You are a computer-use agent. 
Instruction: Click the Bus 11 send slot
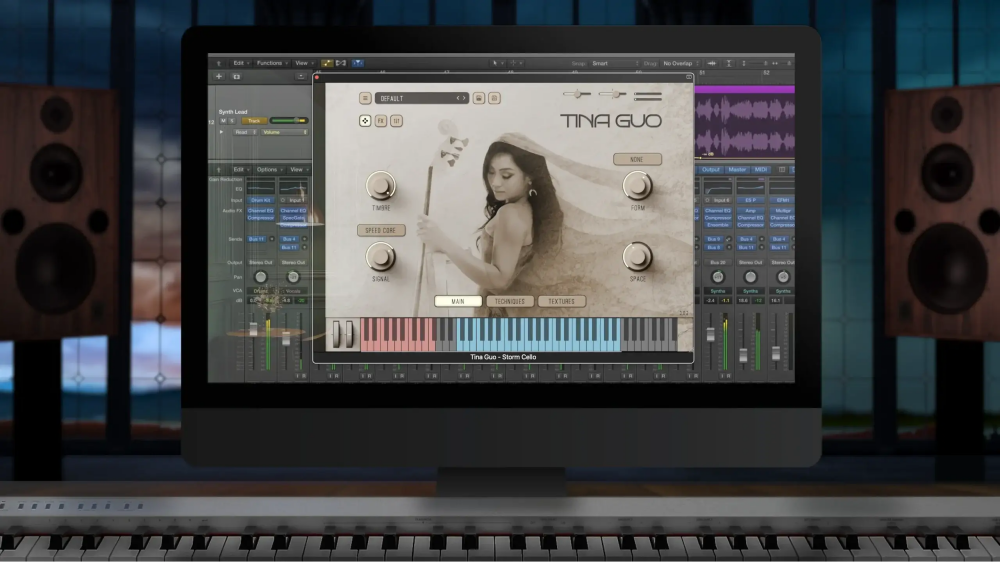click(x=256, y=239)
